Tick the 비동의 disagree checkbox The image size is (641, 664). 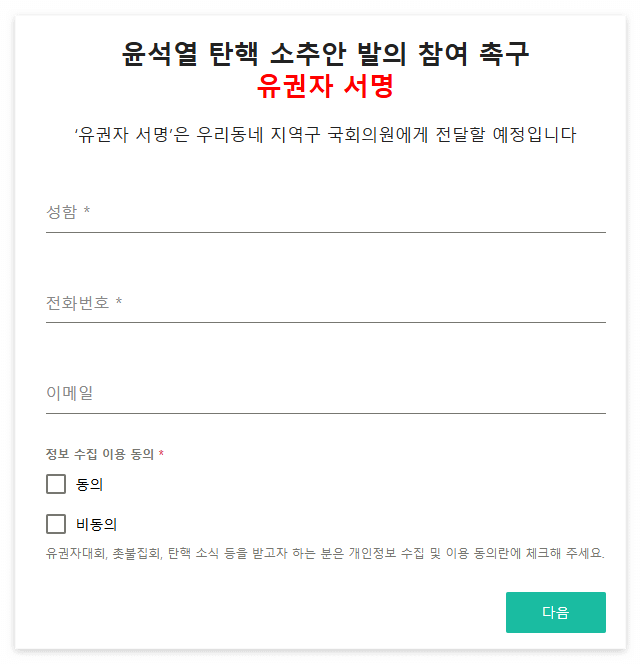(x=56, y=524)
